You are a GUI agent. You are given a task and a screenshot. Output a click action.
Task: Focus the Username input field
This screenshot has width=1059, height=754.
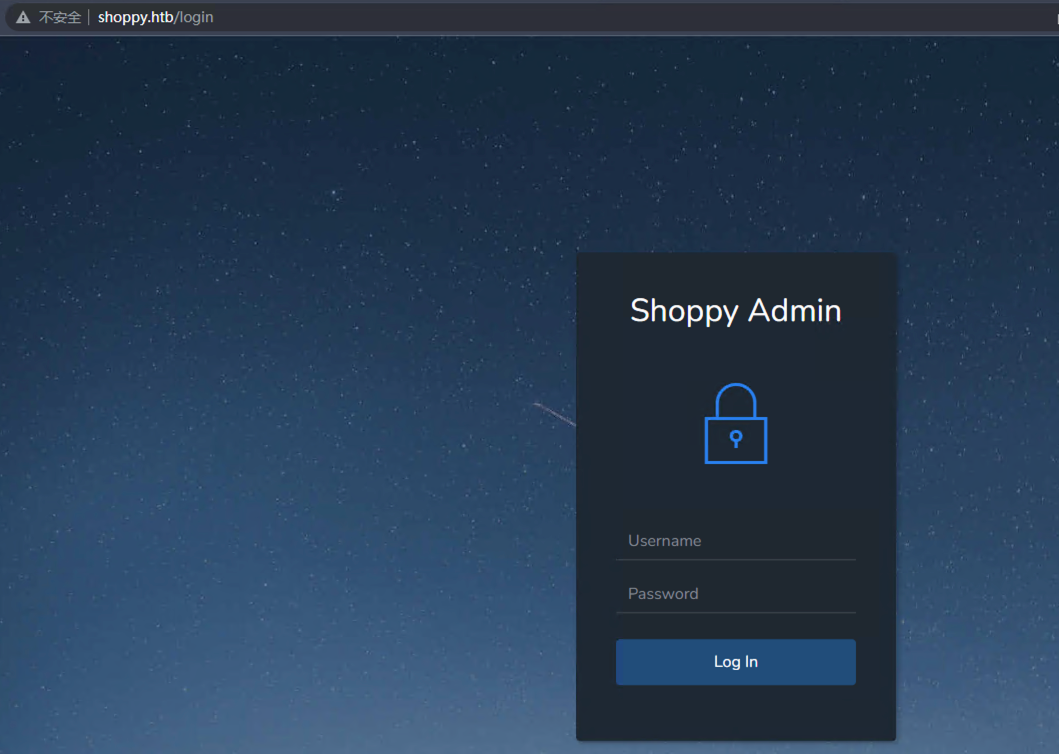(x=736, y=541)
